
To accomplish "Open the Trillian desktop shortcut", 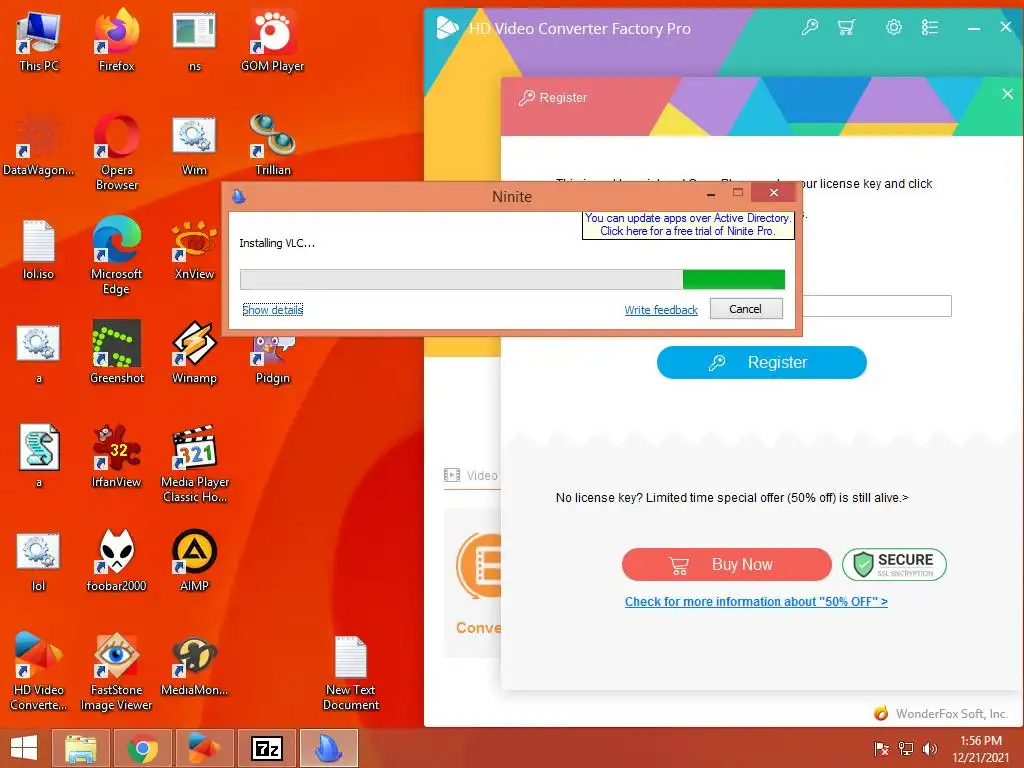I will (x=272, y=146).
